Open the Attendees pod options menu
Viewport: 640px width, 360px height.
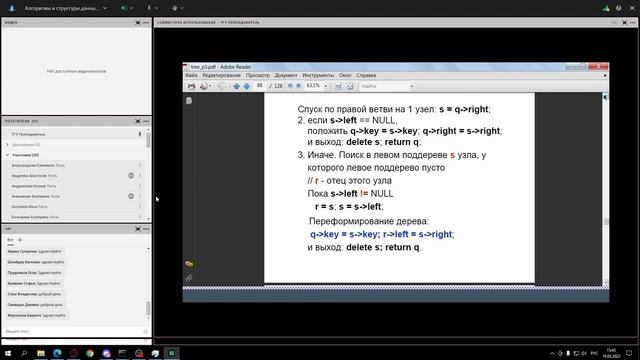[x=146, y=121]
